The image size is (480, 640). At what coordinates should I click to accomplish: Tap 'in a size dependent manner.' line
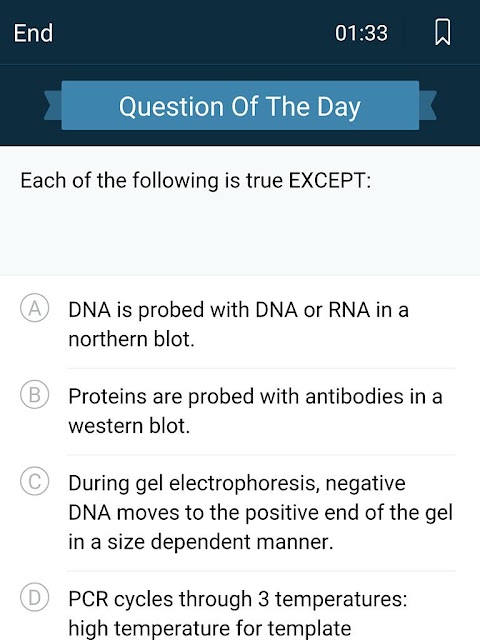point(201,542)
